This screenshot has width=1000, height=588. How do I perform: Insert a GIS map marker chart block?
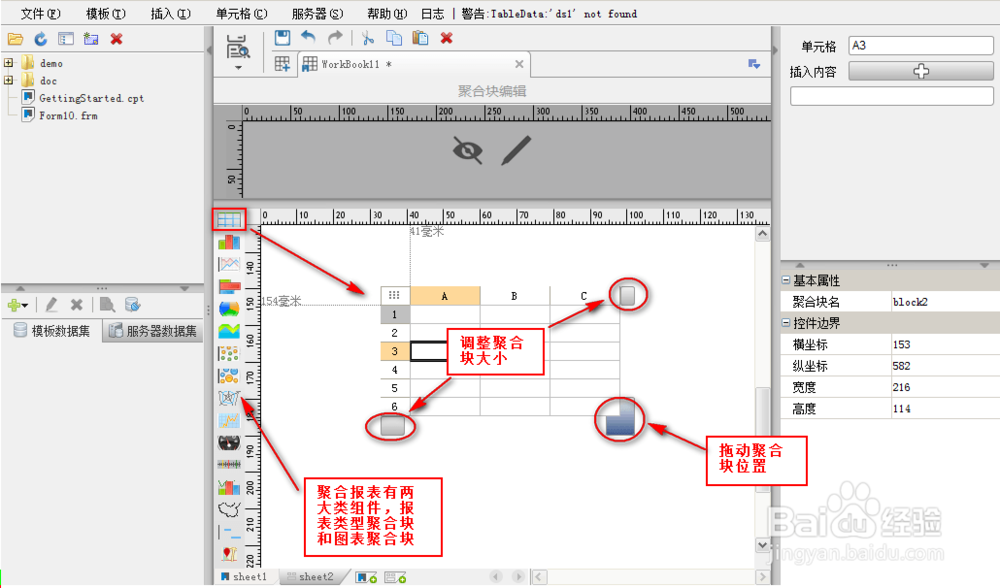coord(228,554)
